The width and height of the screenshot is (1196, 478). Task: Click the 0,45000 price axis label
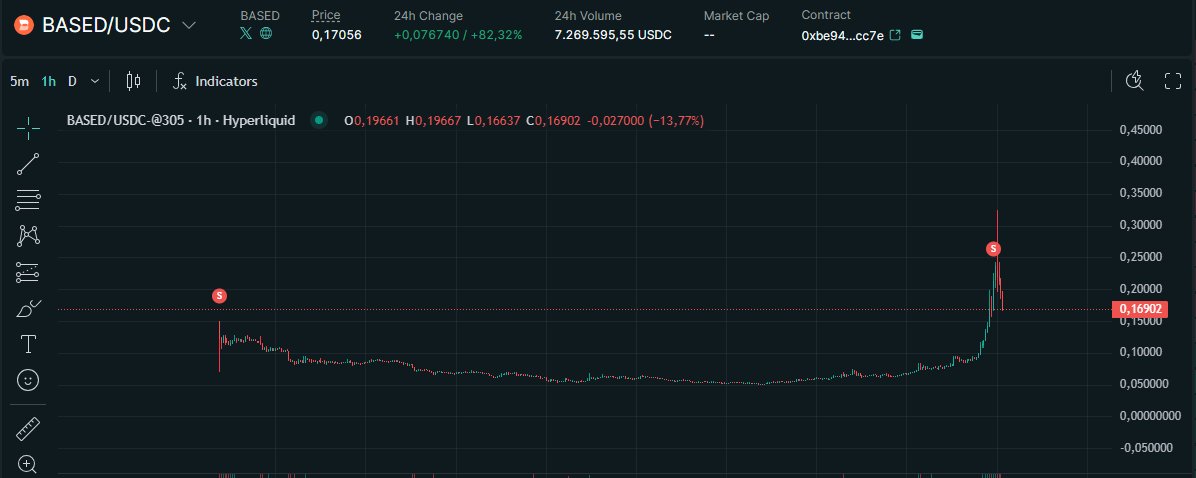coord(1140,130)
